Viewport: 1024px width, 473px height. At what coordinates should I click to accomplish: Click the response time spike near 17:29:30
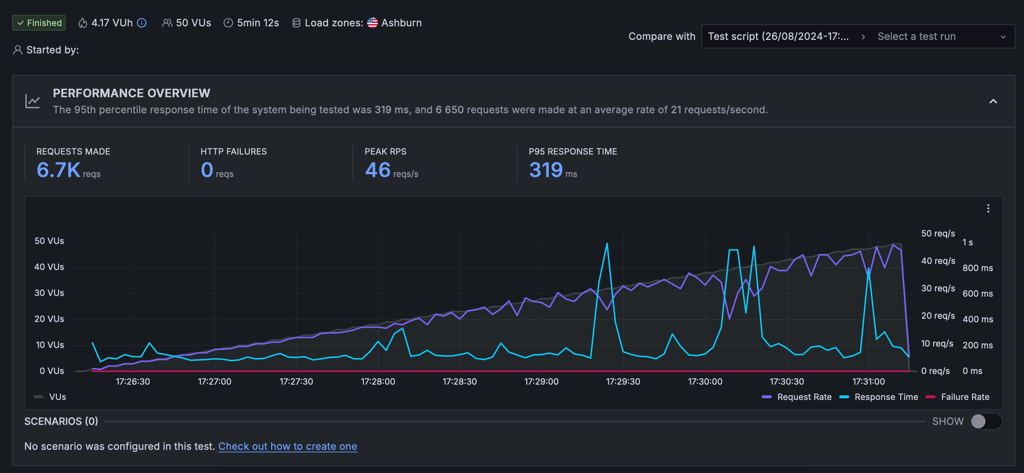(x=607, y=244)
